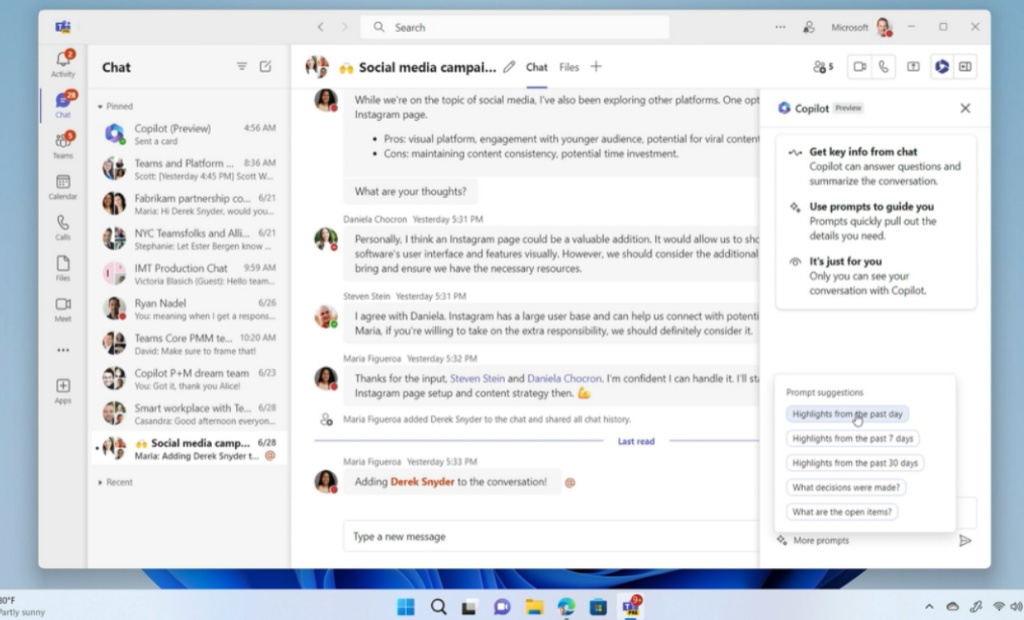Open Teams Core PMM team chat
Image resolution: width=1024 pixels, height=620 pixels.
[189, 344]
